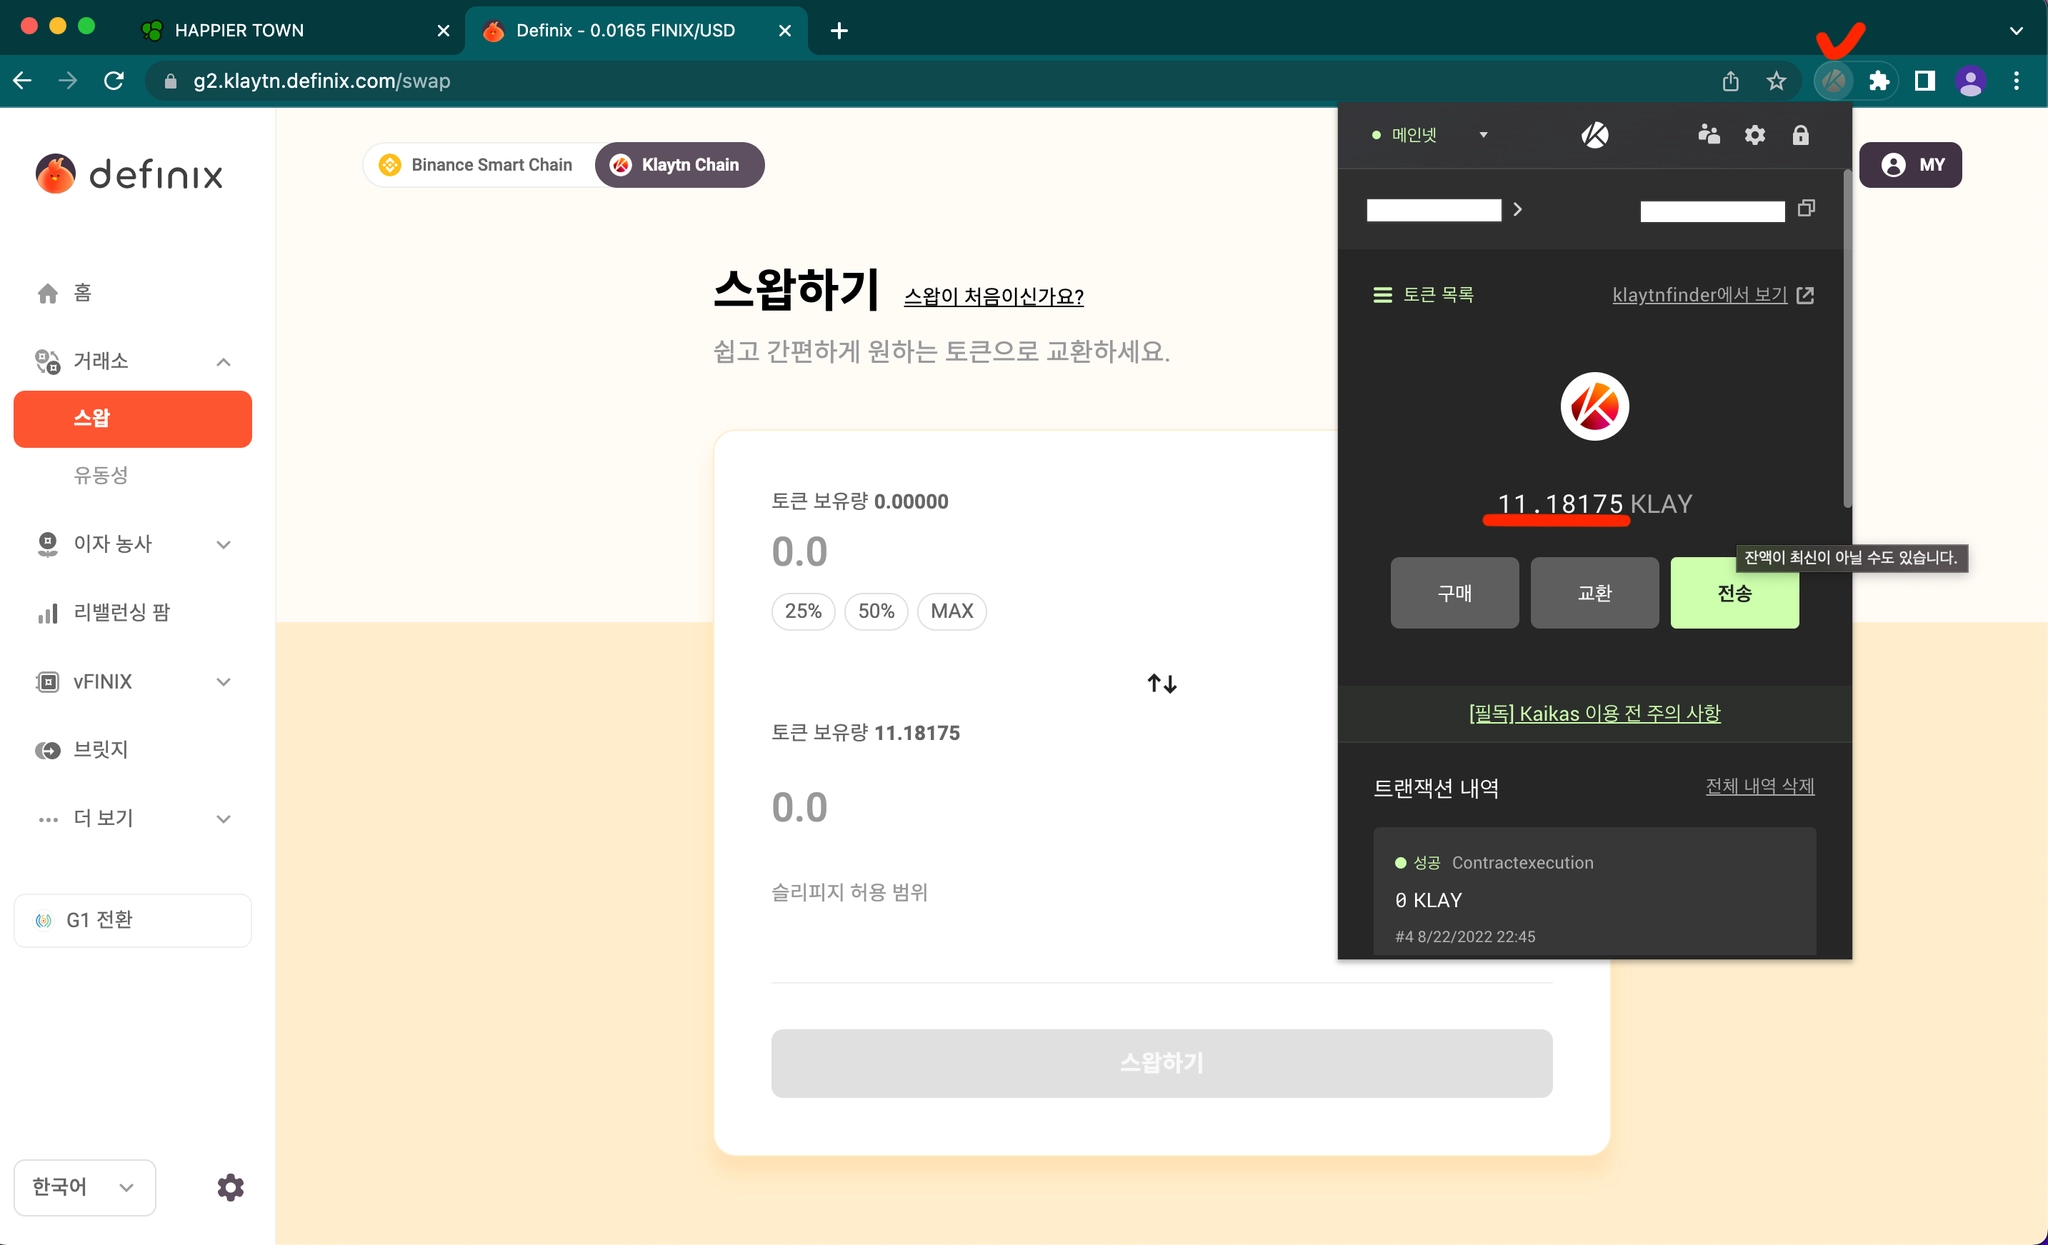
Task: Click the Kaikas popup vertical scrollbar
Action: (1846, 340)
